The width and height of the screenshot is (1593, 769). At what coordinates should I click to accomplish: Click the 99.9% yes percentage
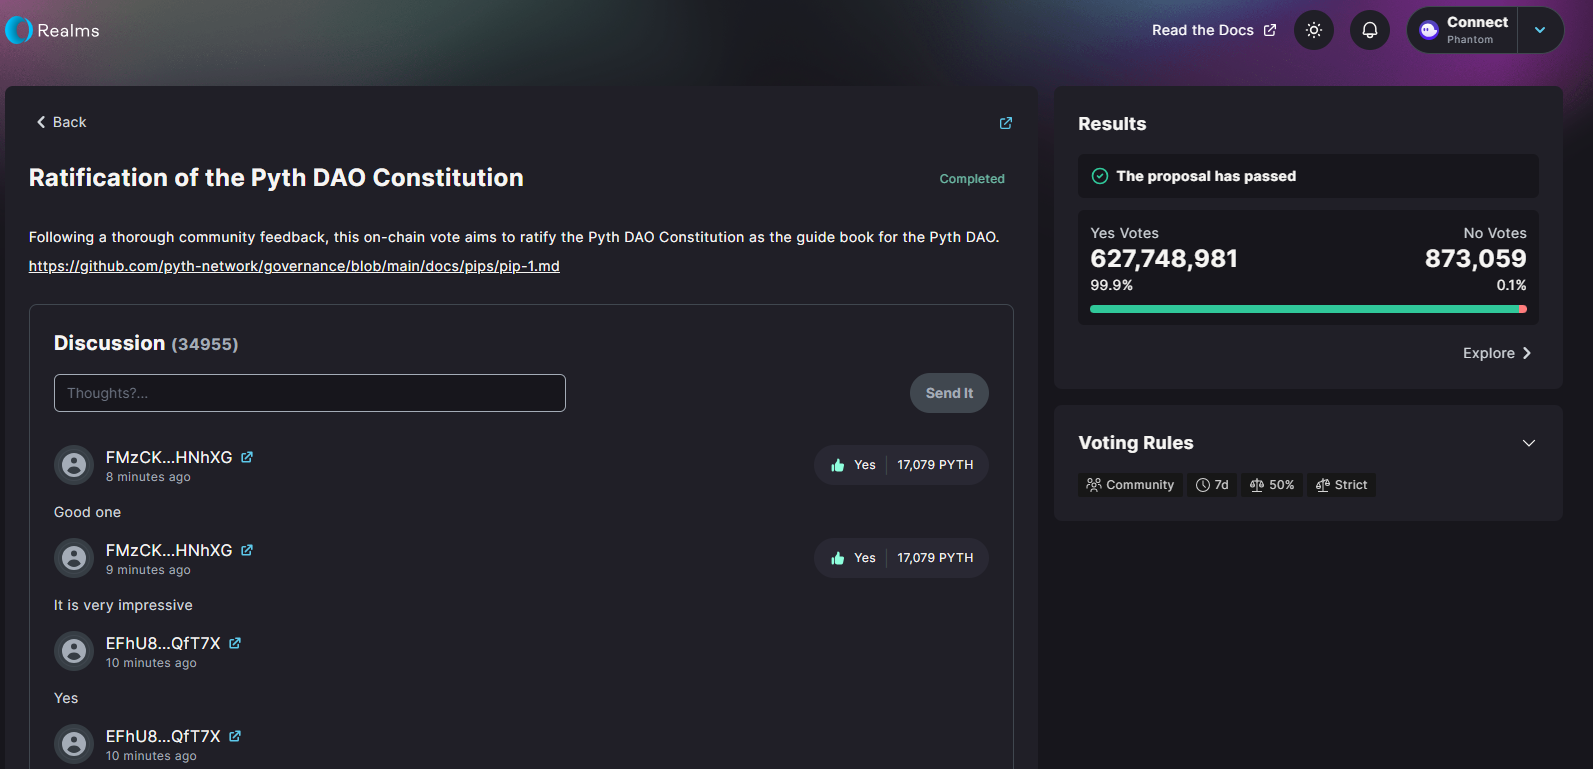[1111, 285]
